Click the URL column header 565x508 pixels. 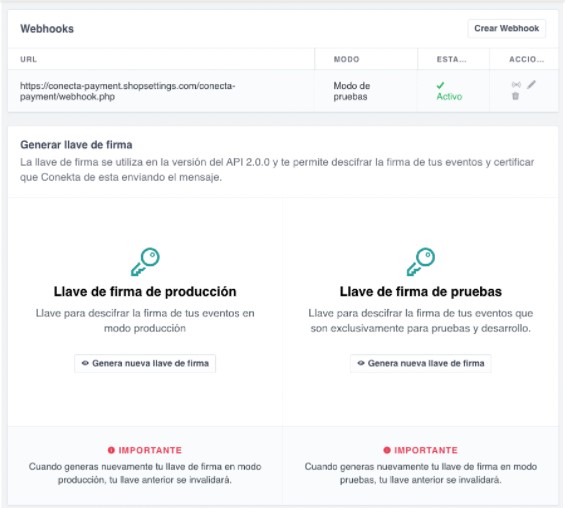[28, 59]
